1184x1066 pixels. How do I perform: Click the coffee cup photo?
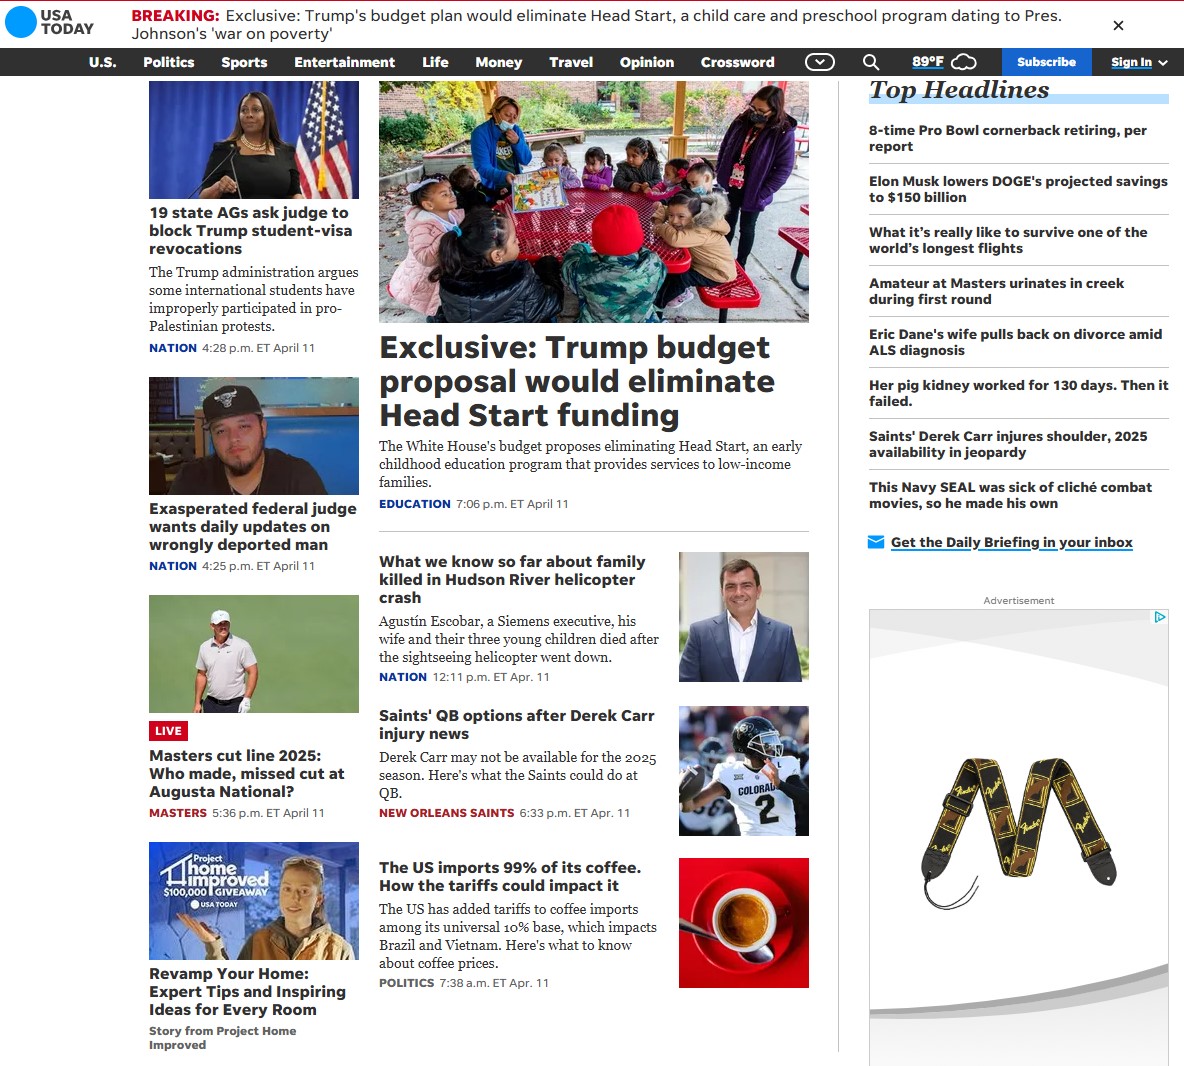click(744, 923)
